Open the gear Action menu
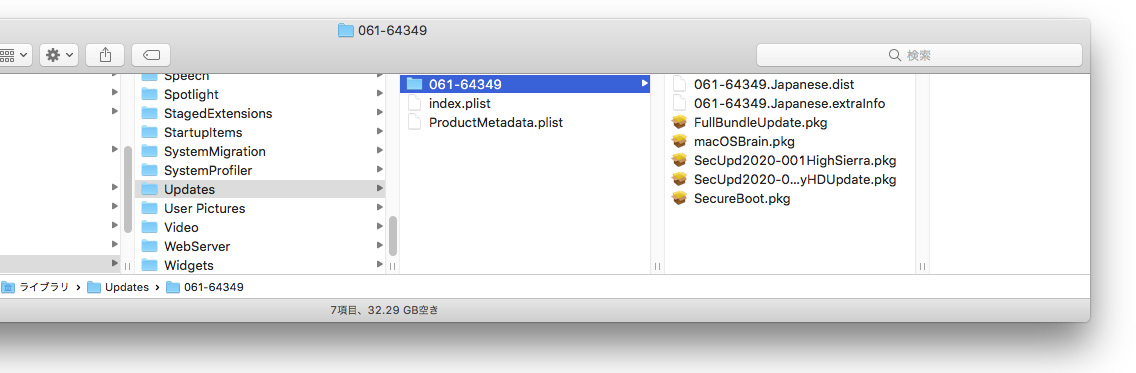This screenshot has height=373, width=1136. (59, 54)
